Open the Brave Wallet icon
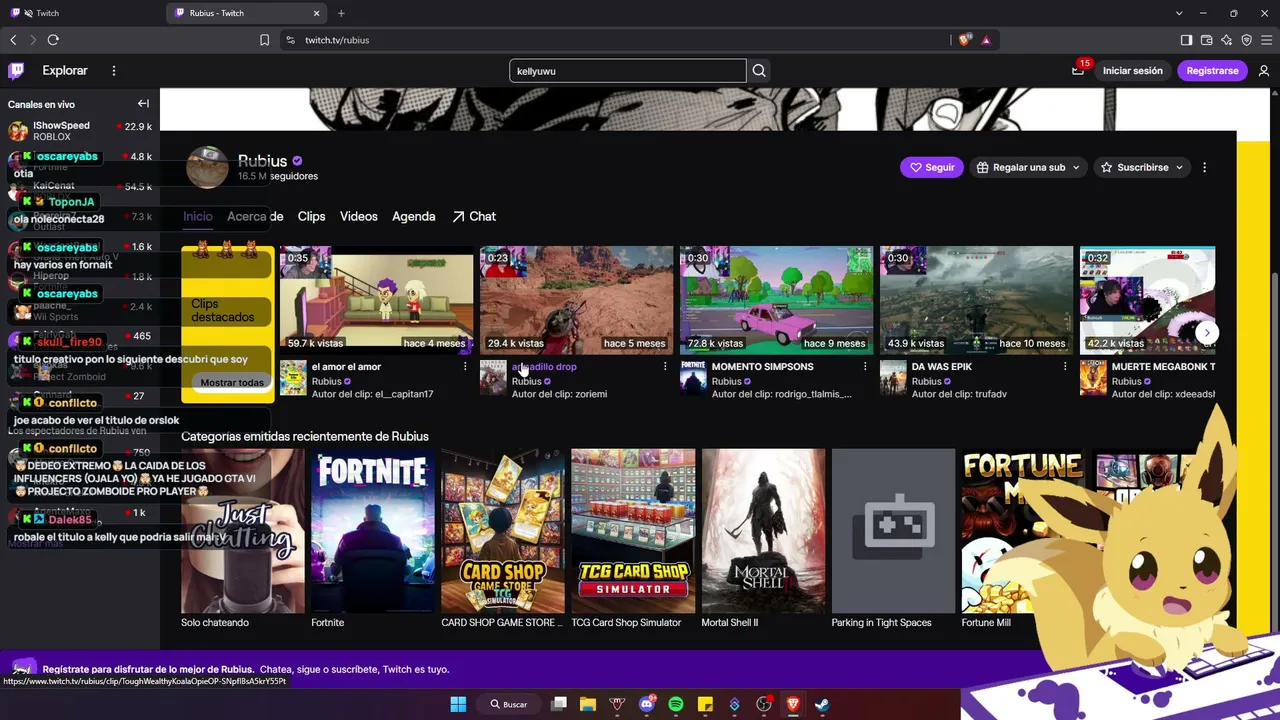 [x=1207, y=40]
